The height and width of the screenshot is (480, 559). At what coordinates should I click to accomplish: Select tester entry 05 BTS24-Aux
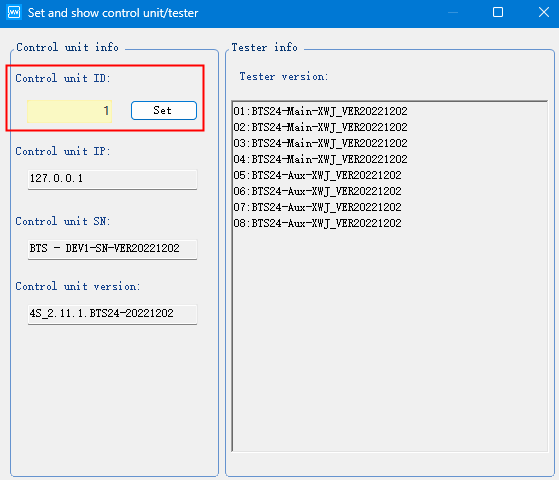[x=317, y=175]
